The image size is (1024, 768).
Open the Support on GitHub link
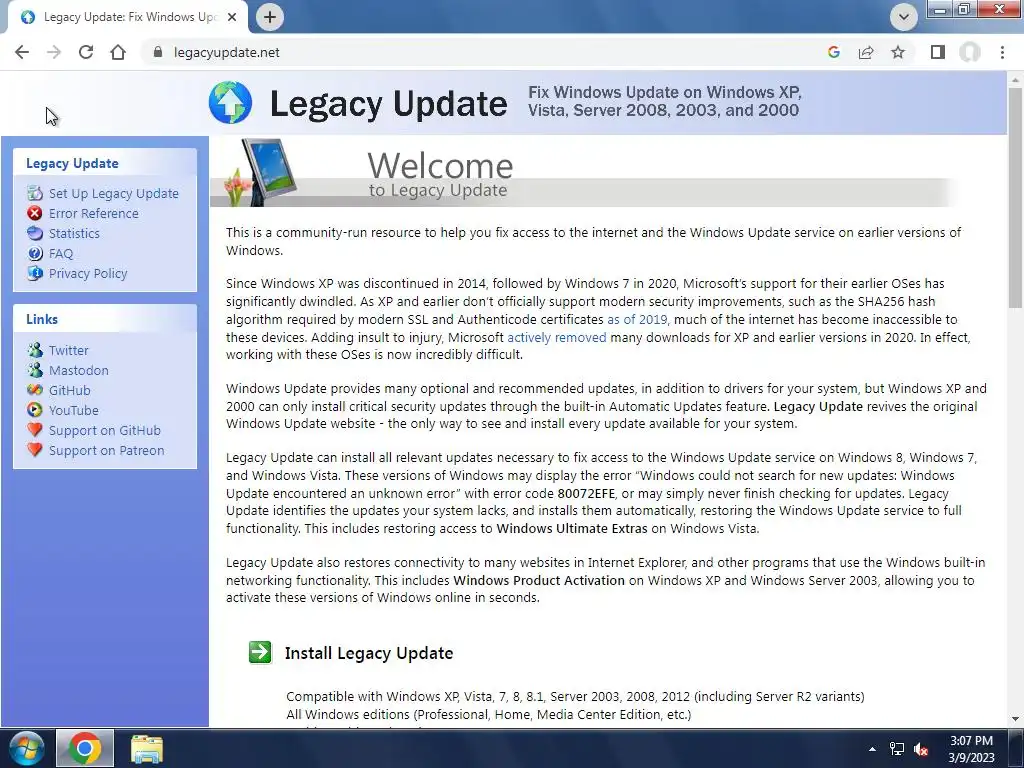[104, 430]
